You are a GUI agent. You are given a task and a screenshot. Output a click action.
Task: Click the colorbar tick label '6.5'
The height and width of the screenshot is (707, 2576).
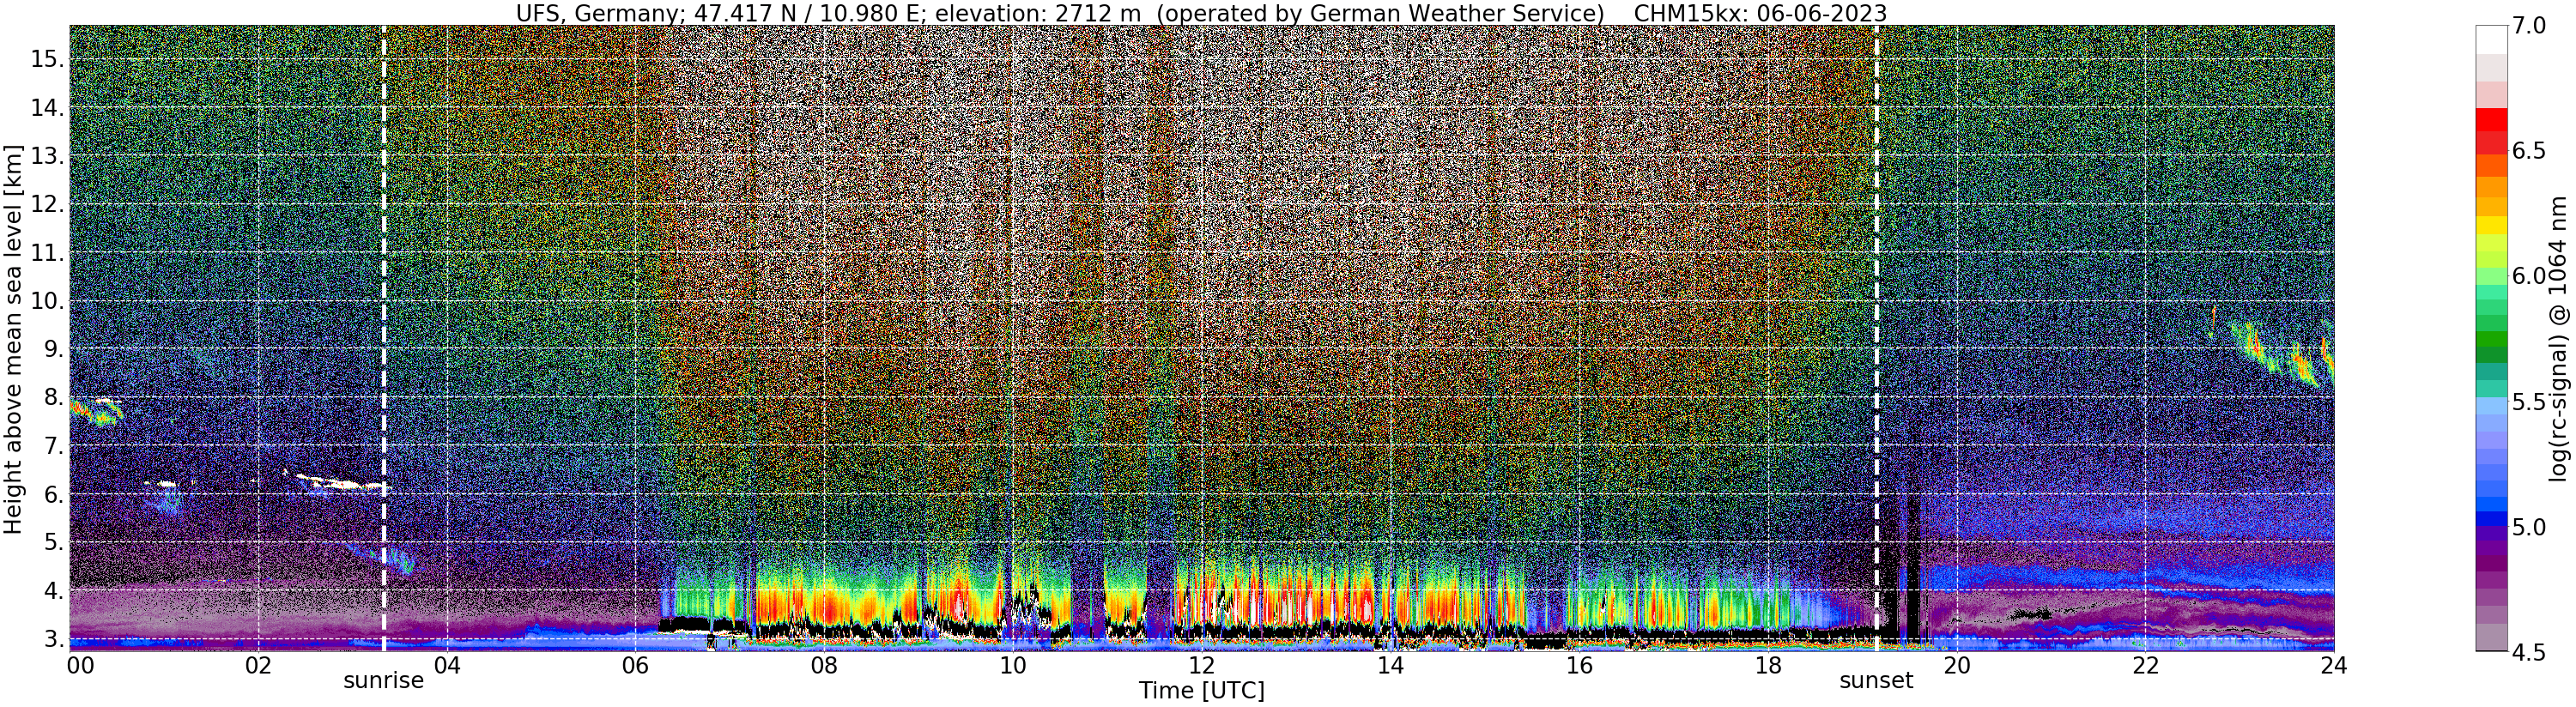2529,151
